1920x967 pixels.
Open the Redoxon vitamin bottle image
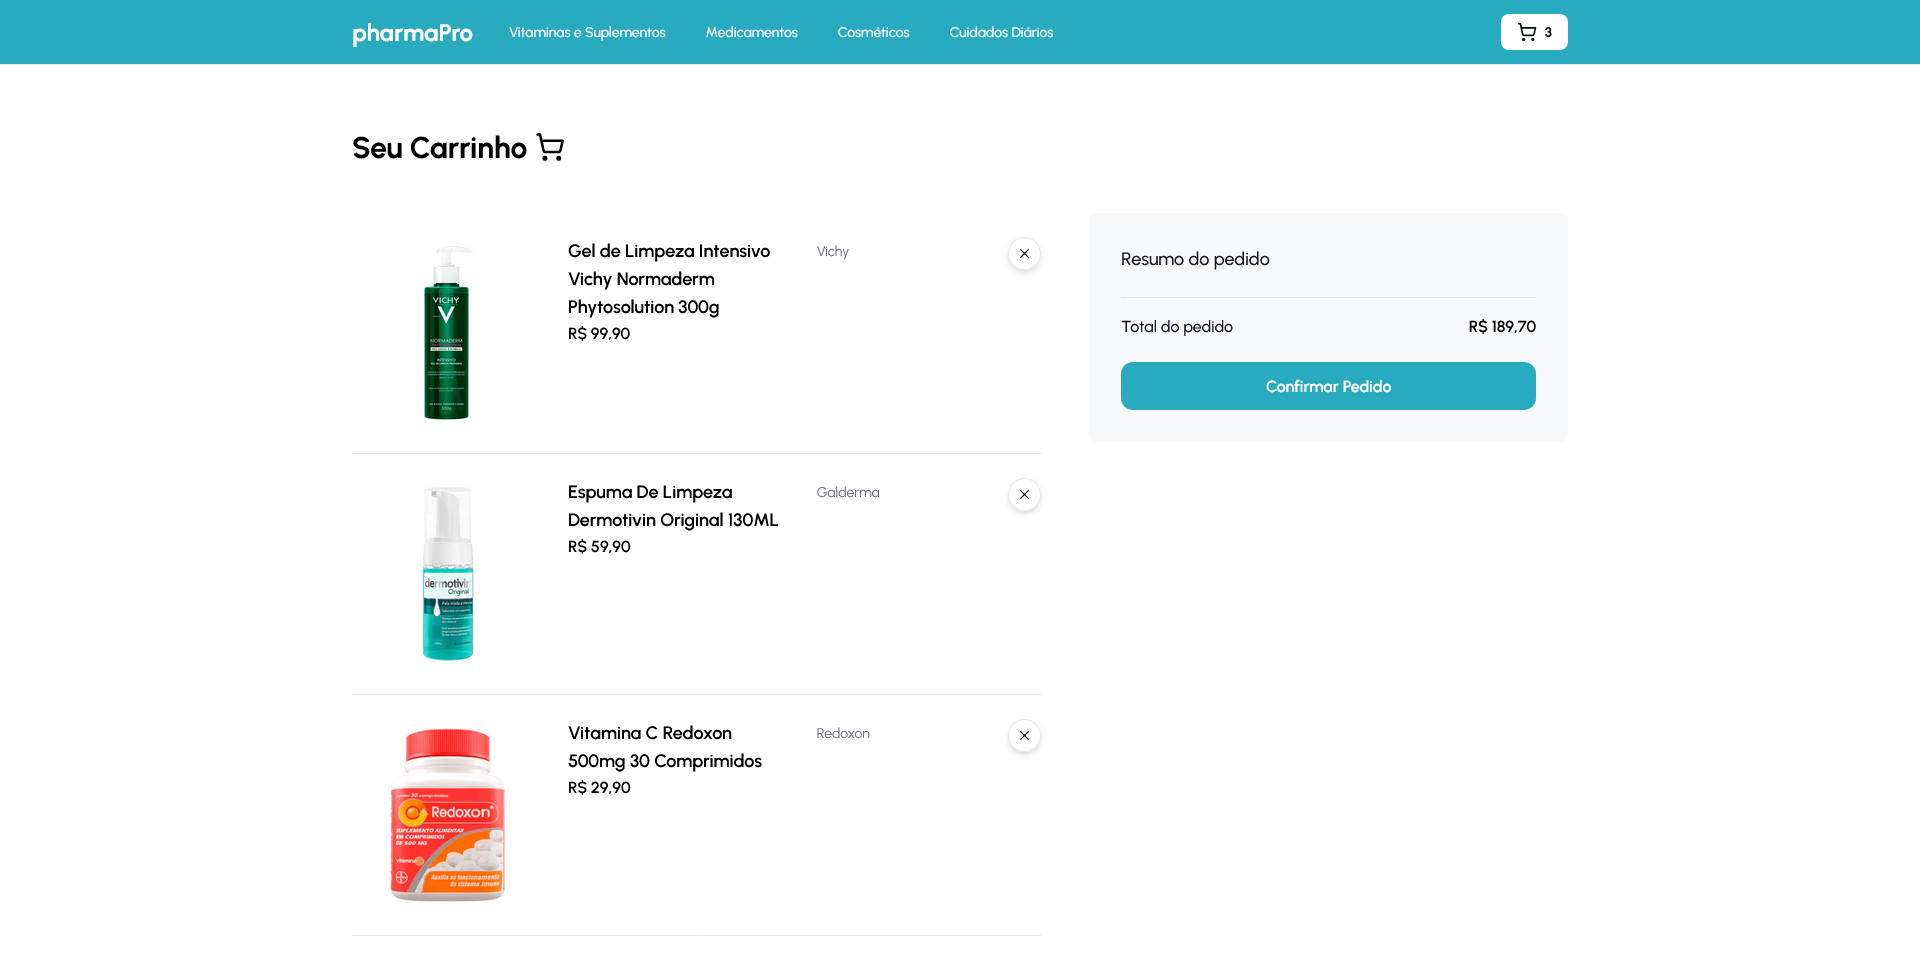click(x=447, y=815)
